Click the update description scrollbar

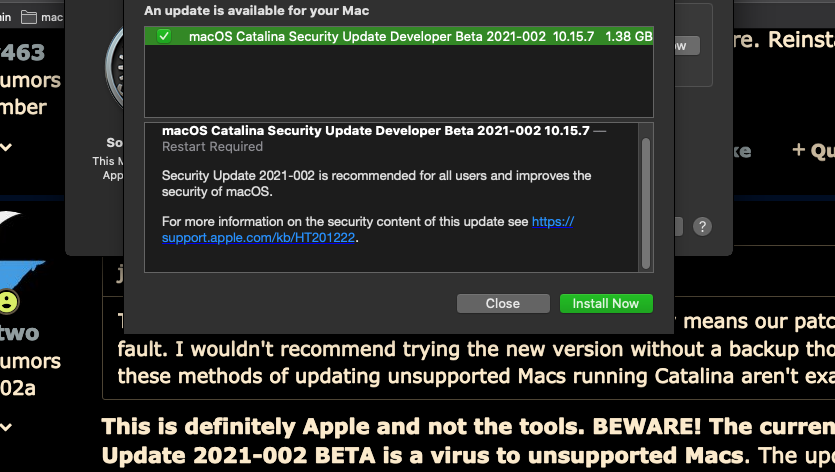[646, 204]
